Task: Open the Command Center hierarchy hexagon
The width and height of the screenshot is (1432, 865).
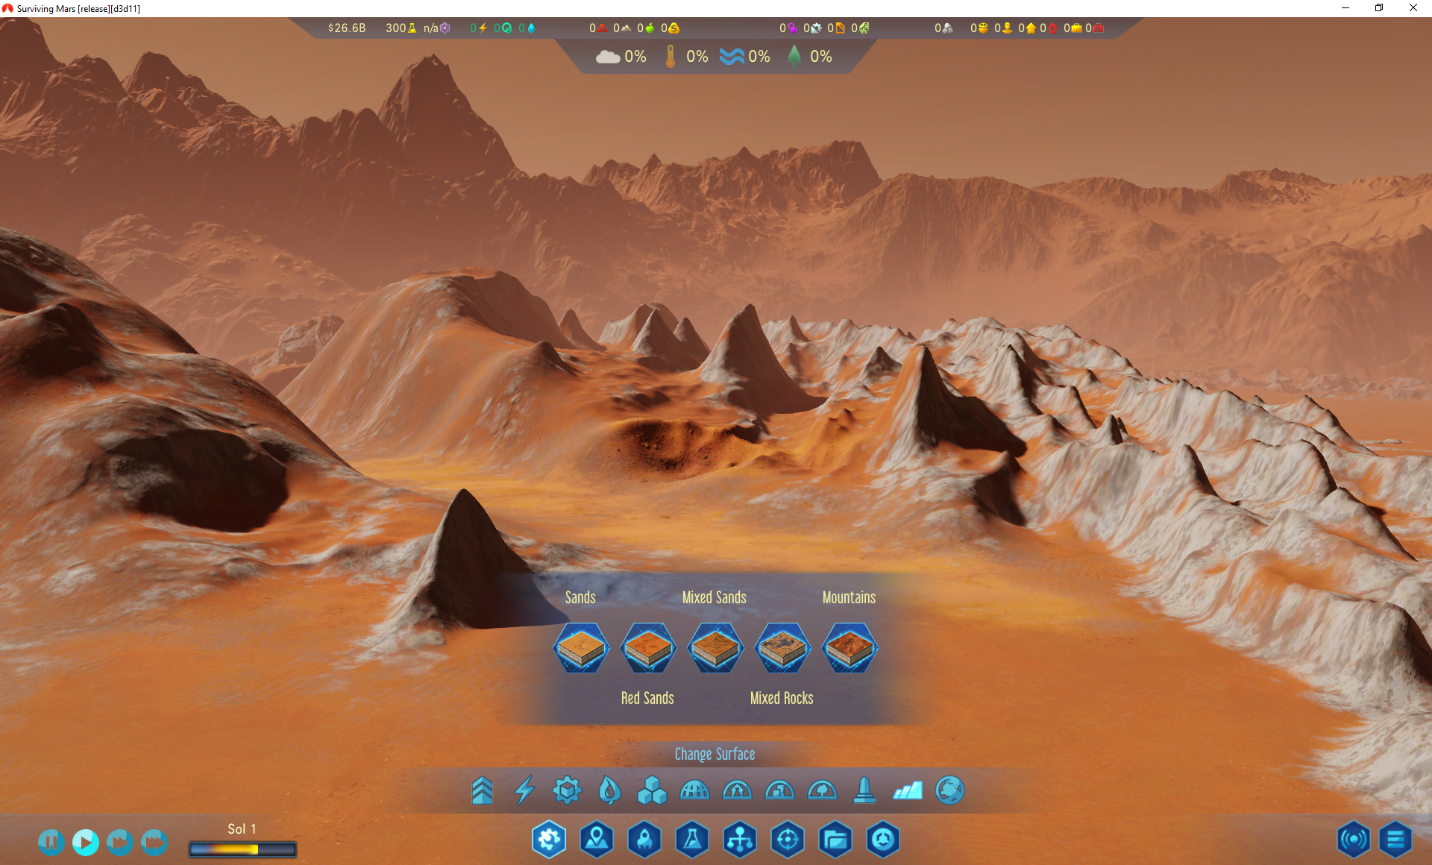Action: tap(740, 839)
